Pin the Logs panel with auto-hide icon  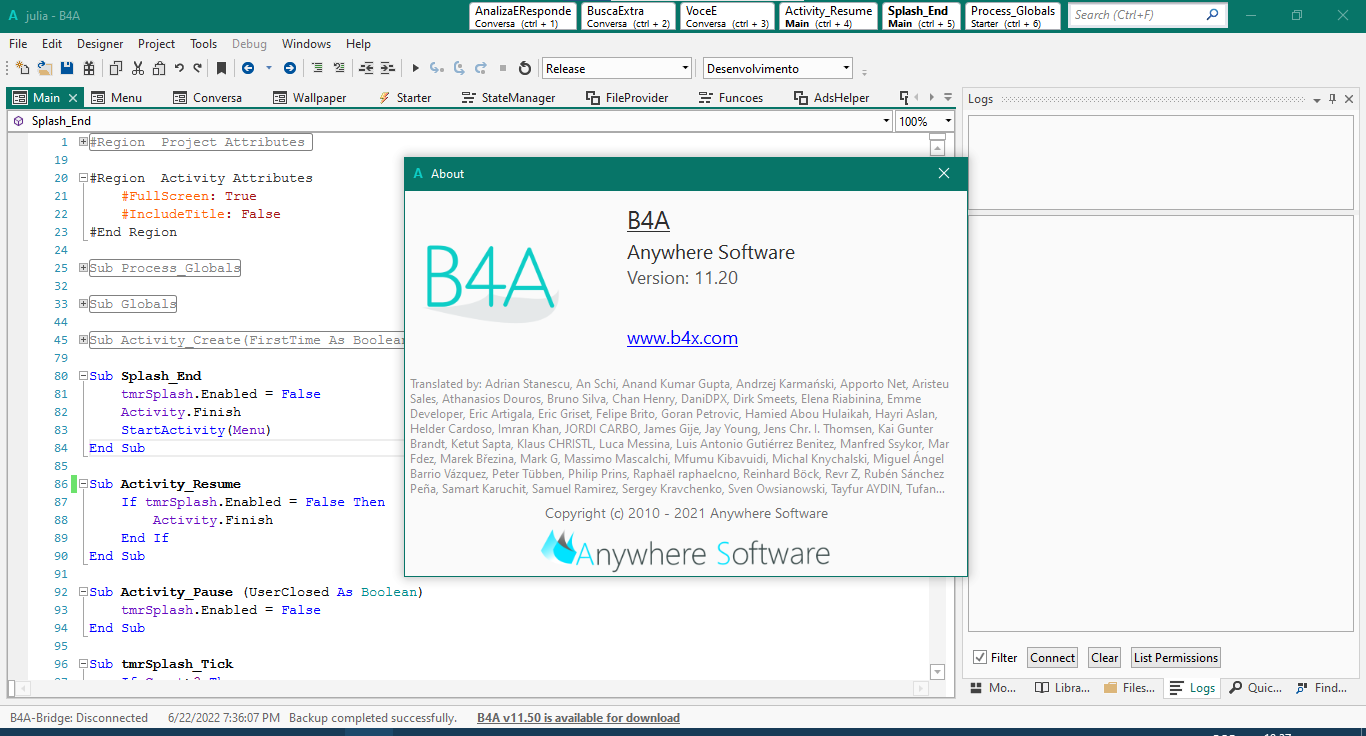pyautogui.click(x=1333, y=99)
